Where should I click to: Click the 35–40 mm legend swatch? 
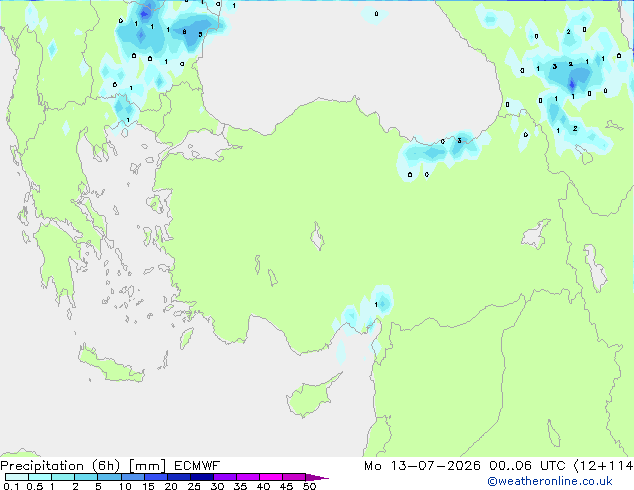click(x=247, y=477)
